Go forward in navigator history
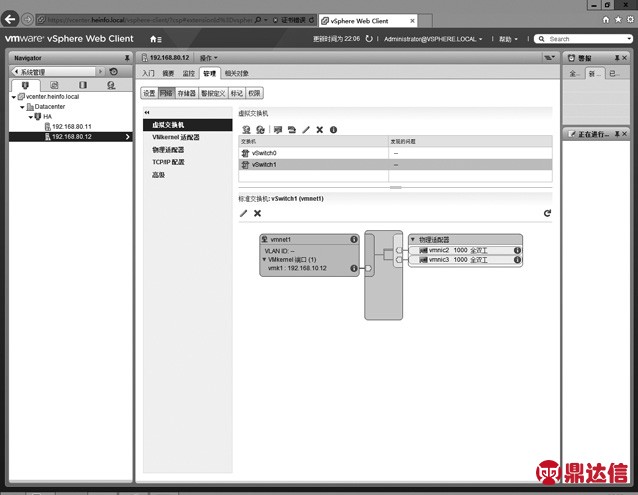Image resolution: width=638 pixels, height=495 pixels. 100,72
